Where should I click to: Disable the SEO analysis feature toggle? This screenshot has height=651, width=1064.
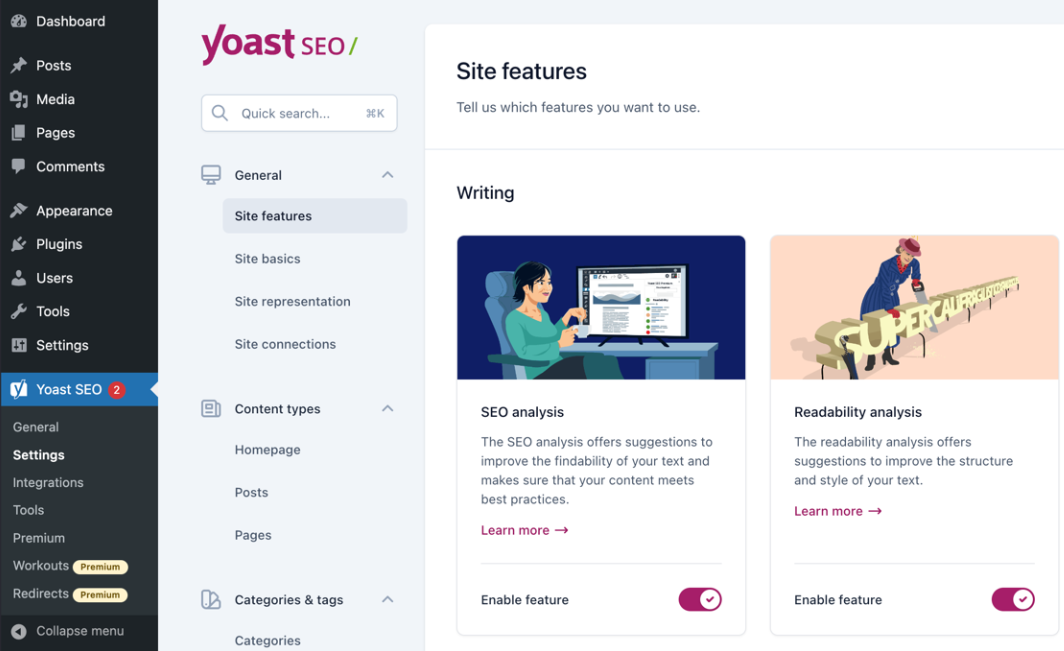tap(700, 599)
